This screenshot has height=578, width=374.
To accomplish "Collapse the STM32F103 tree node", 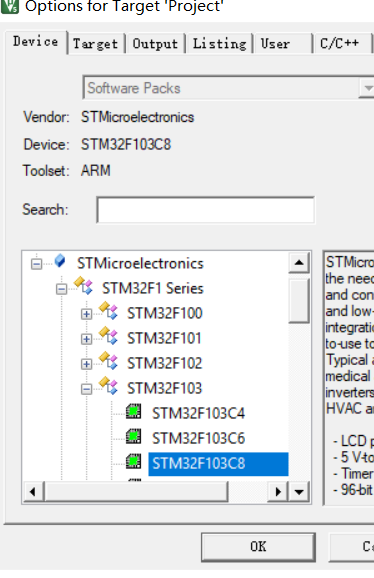I will [x=86, y=389].
